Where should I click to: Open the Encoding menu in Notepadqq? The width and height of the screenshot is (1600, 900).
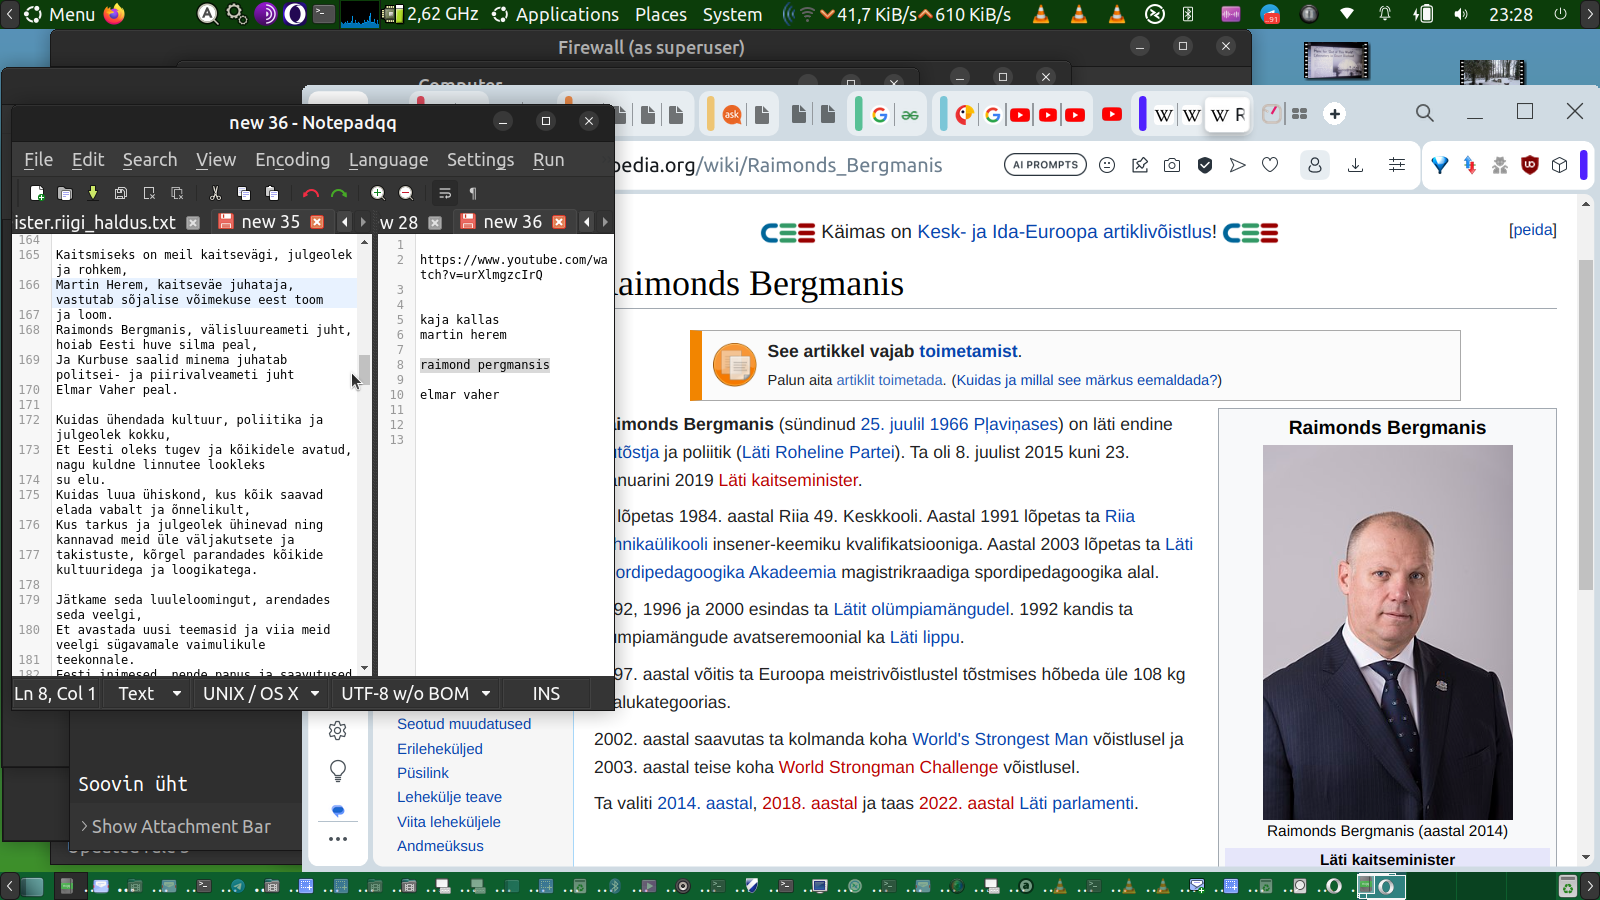click(292, 160)
